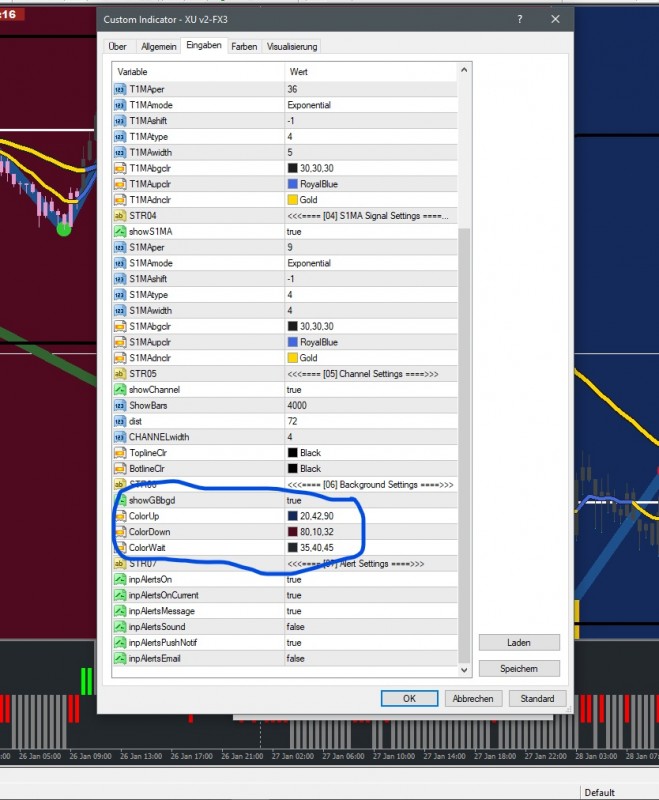659x800 pixels.
Task: Click the showS1MA boolean icon
Action: 120,232
